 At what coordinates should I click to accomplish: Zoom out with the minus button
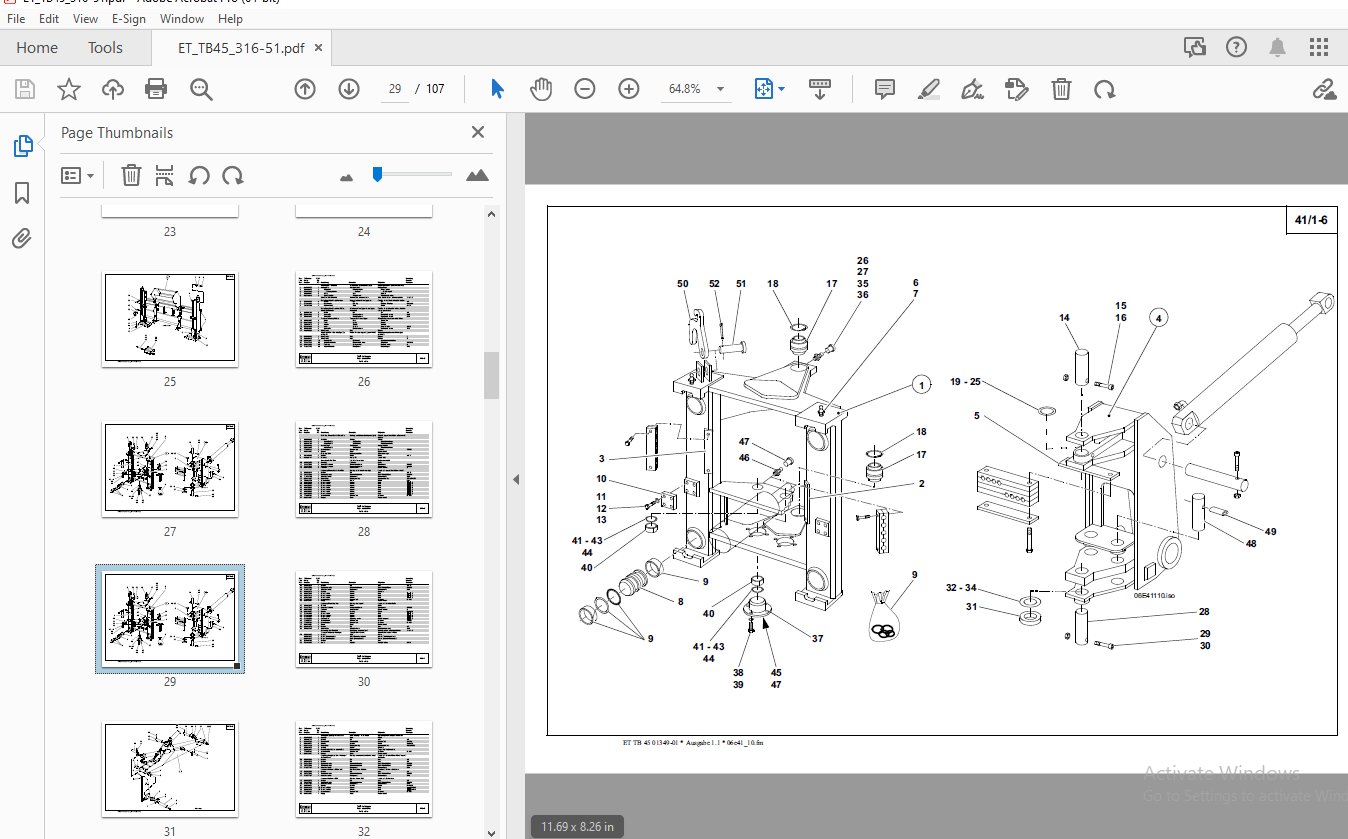[x=585, y=89]
